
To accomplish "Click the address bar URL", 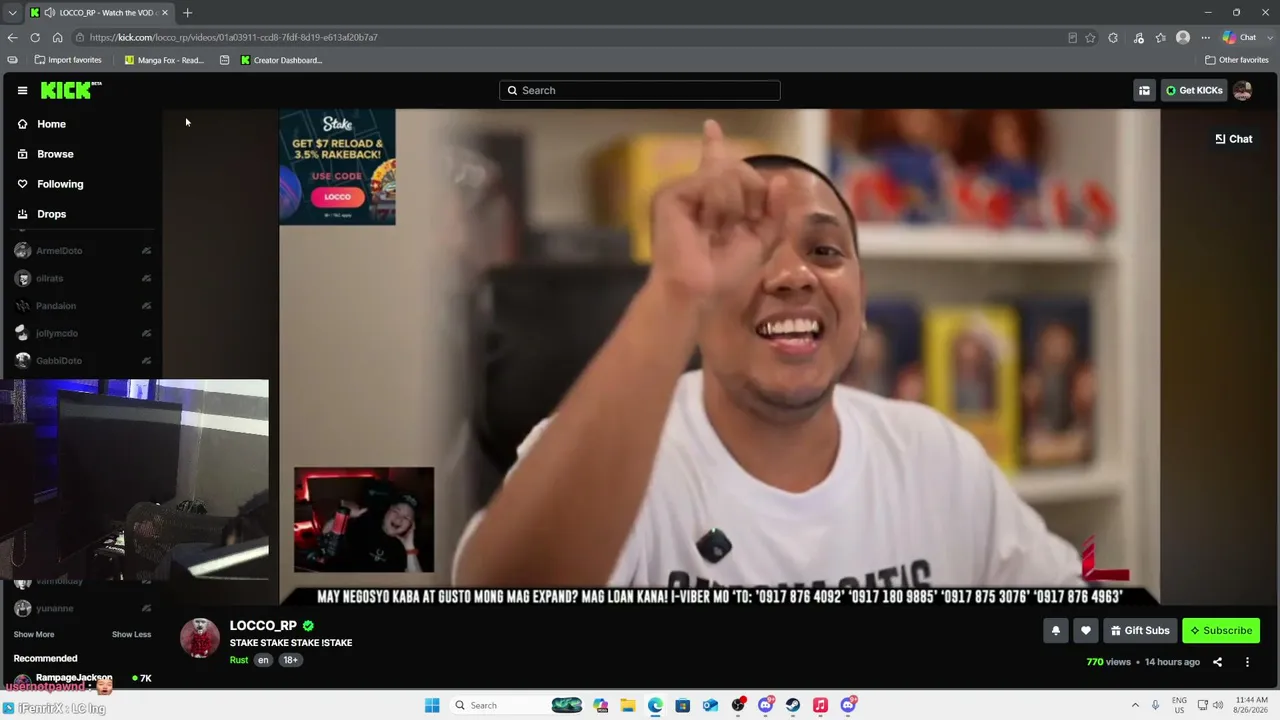I will click(233, 38).
